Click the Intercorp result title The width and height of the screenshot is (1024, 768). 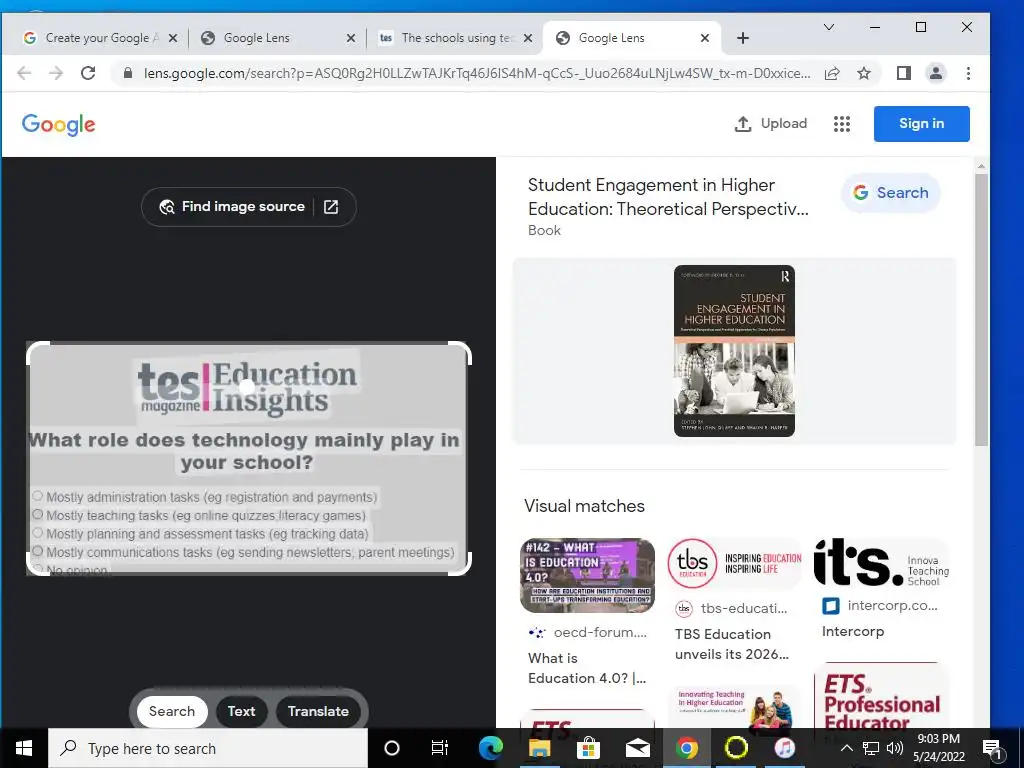tap(853, 632)
